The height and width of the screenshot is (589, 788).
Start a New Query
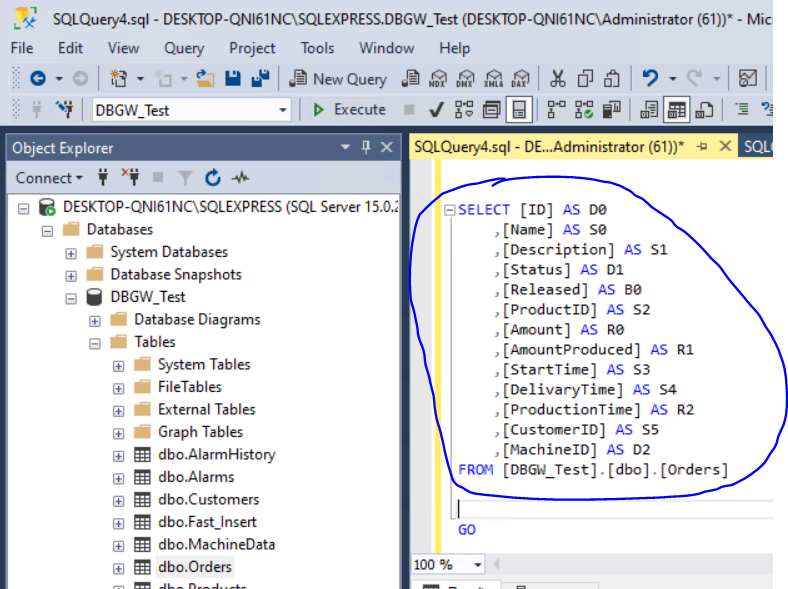pyautogui.click(x=338, y=79)
